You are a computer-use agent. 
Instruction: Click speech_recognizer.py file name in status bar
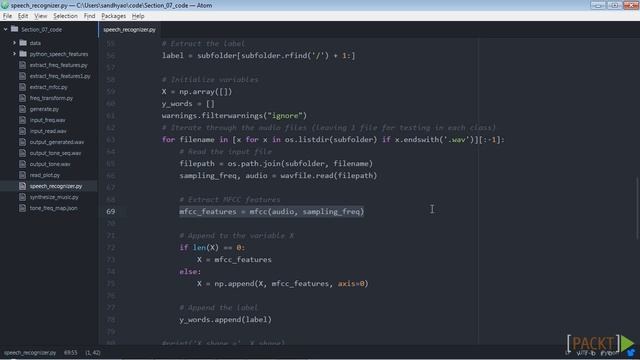point(30,353)
